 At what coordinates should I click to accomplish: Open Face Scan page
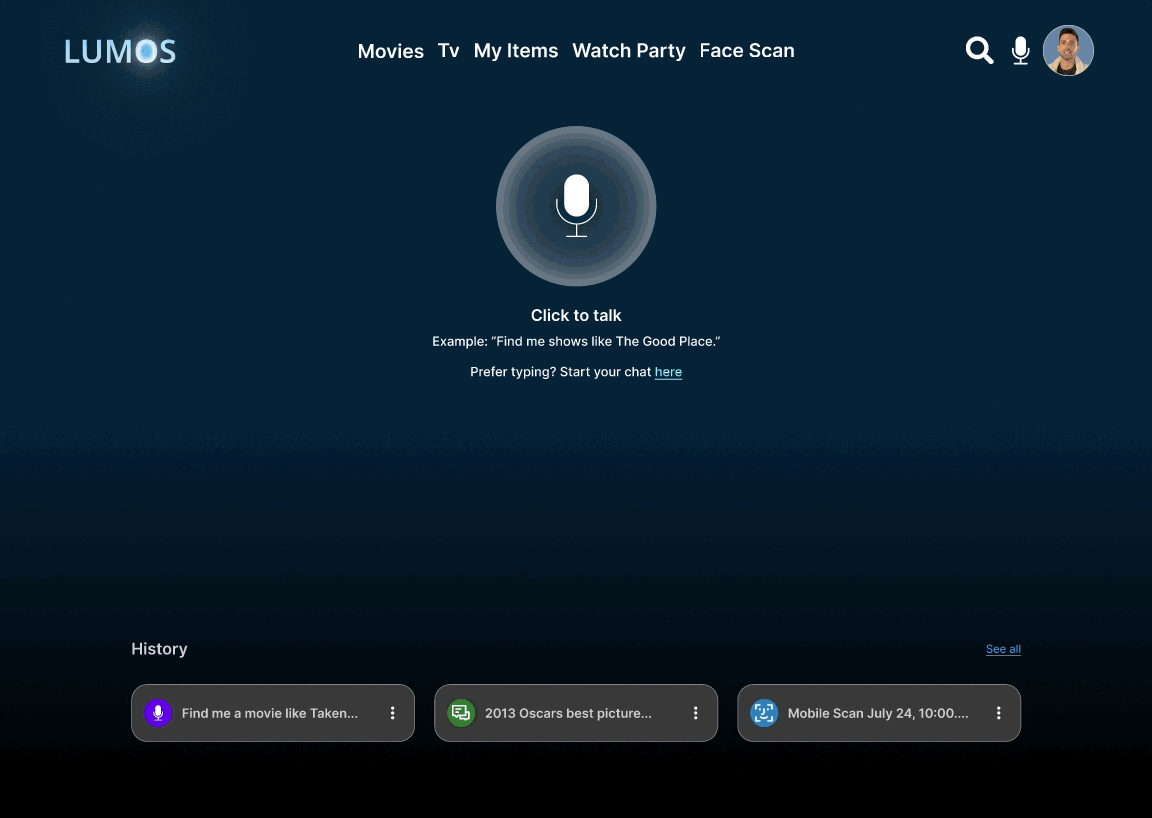pos(746,51)
